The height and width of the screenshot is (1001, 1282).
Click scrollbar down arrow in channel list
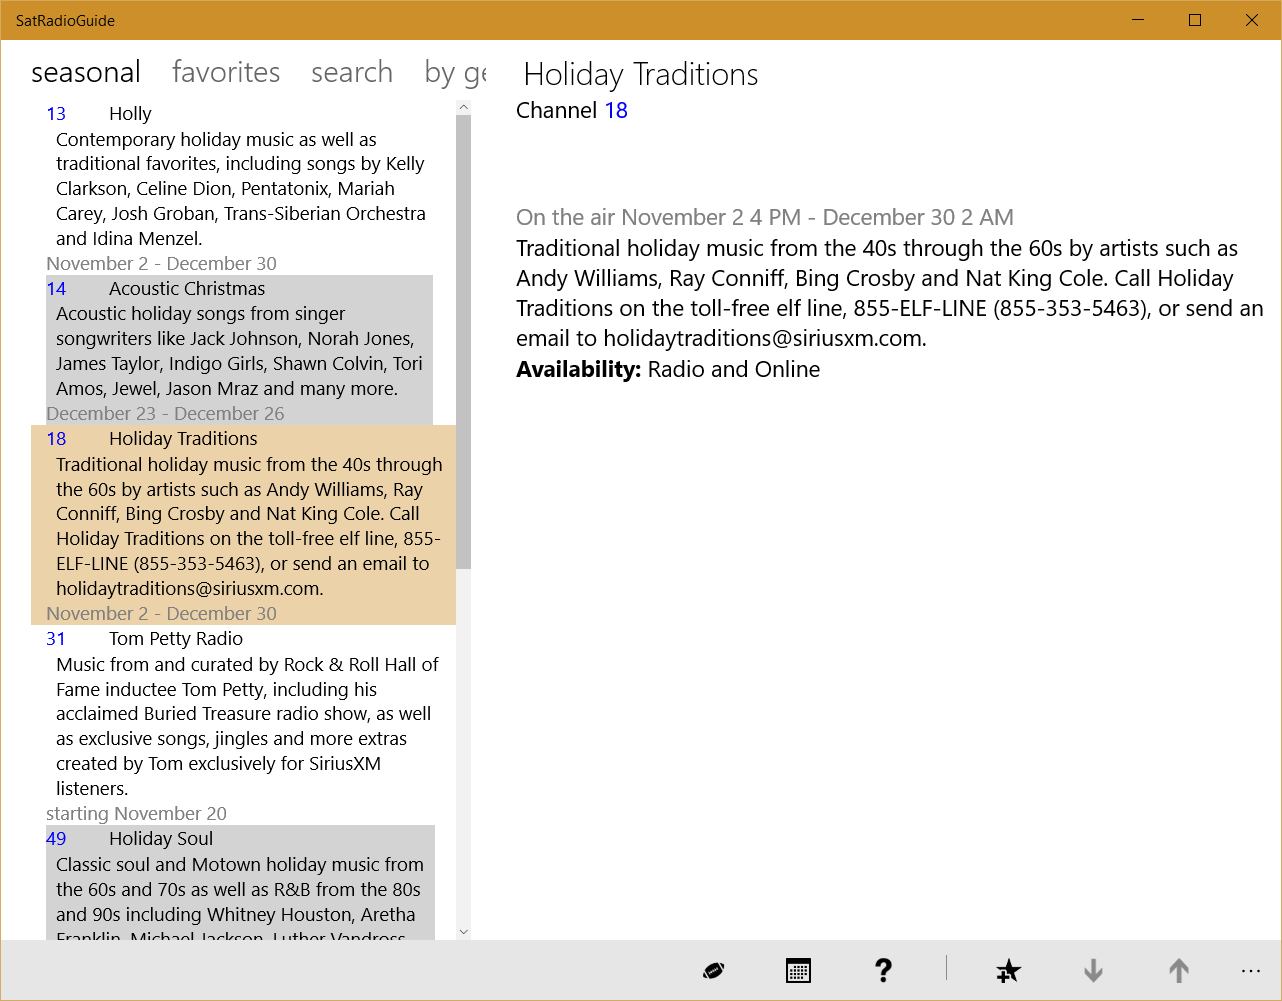[463, 931]
